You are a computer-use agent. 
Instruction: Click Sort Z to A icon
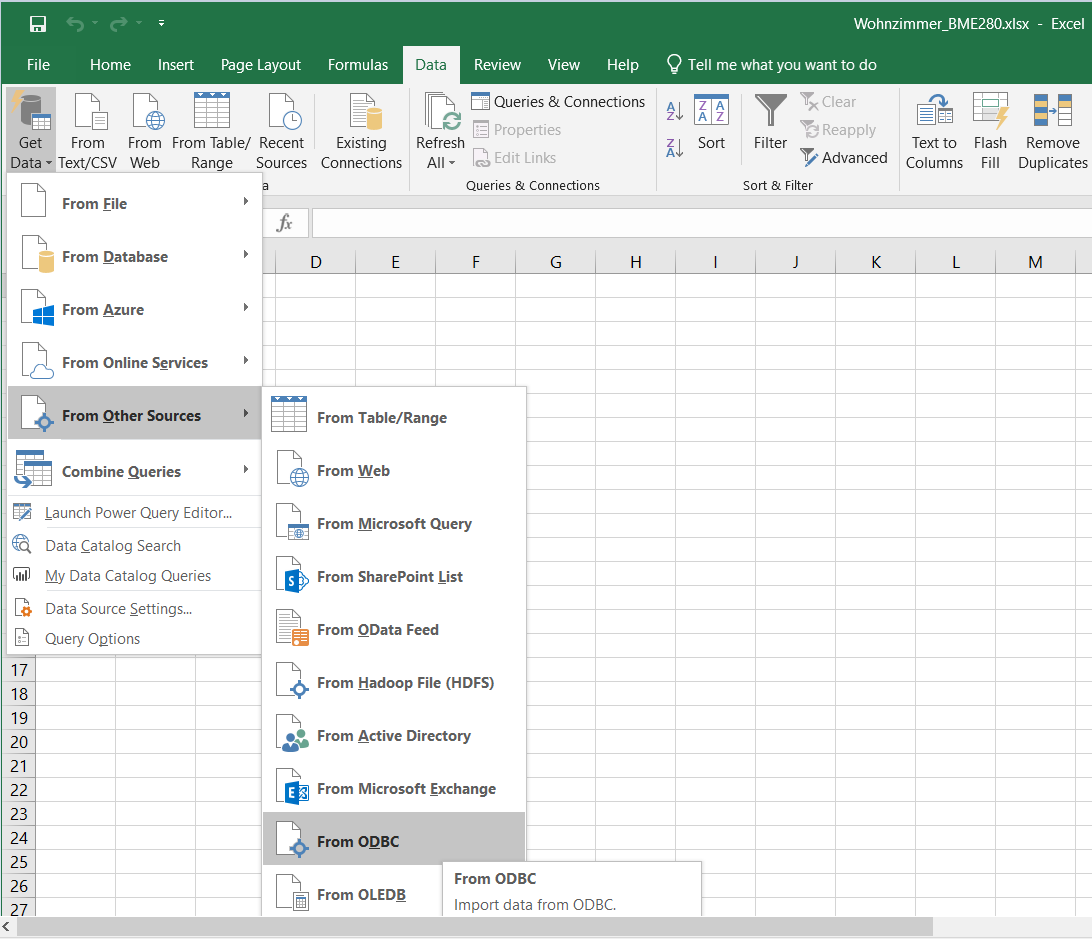pyautogui.click(x=674, y=147)
